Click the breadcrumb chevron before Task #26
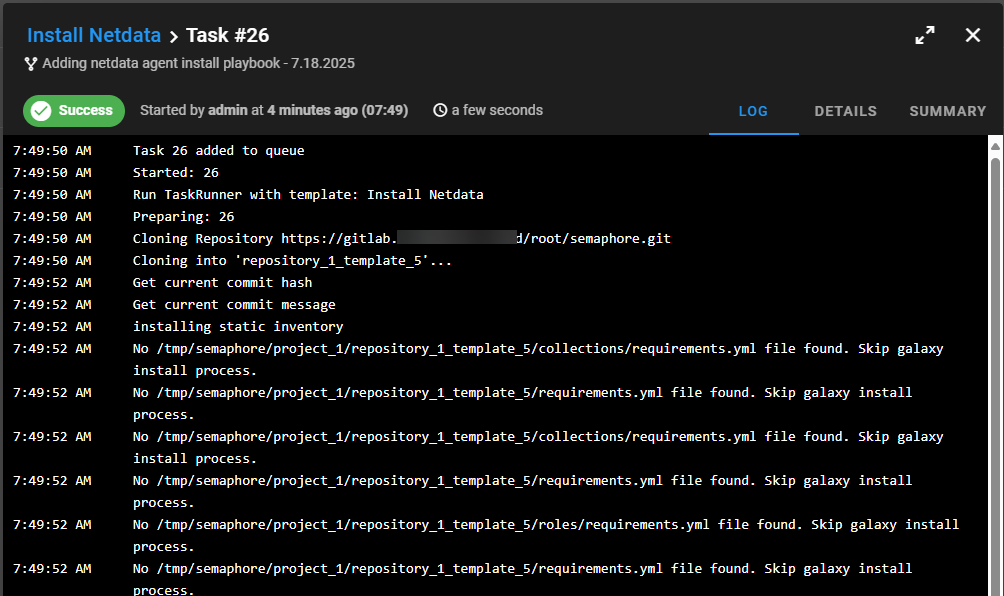Screen dimensions: 1004x596 click(x=174, y=37)
